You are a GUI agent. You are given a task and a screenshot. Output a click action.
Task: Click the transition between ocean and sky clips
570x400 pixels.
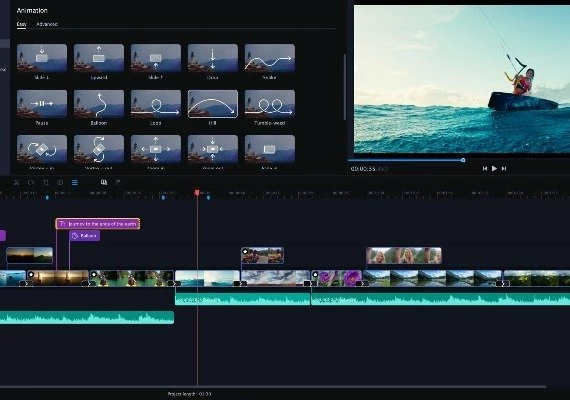[240, 283]
